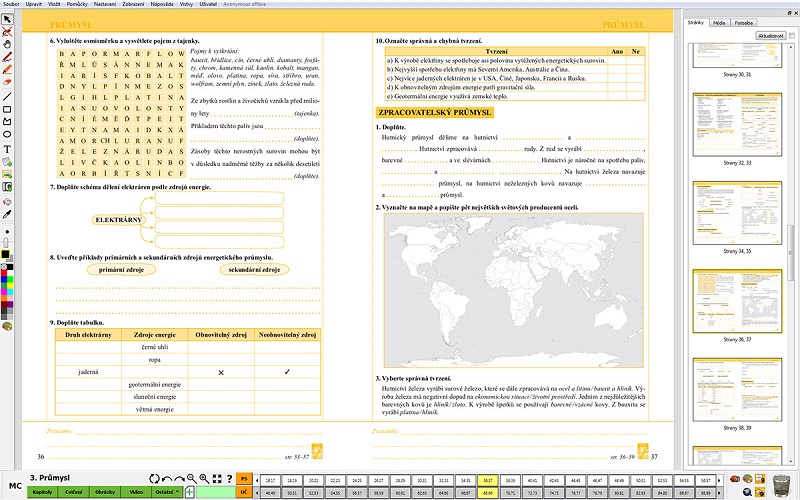Screen dimensions: 800x500
Task: Open the Soubor menu
Action: (11, 4)
